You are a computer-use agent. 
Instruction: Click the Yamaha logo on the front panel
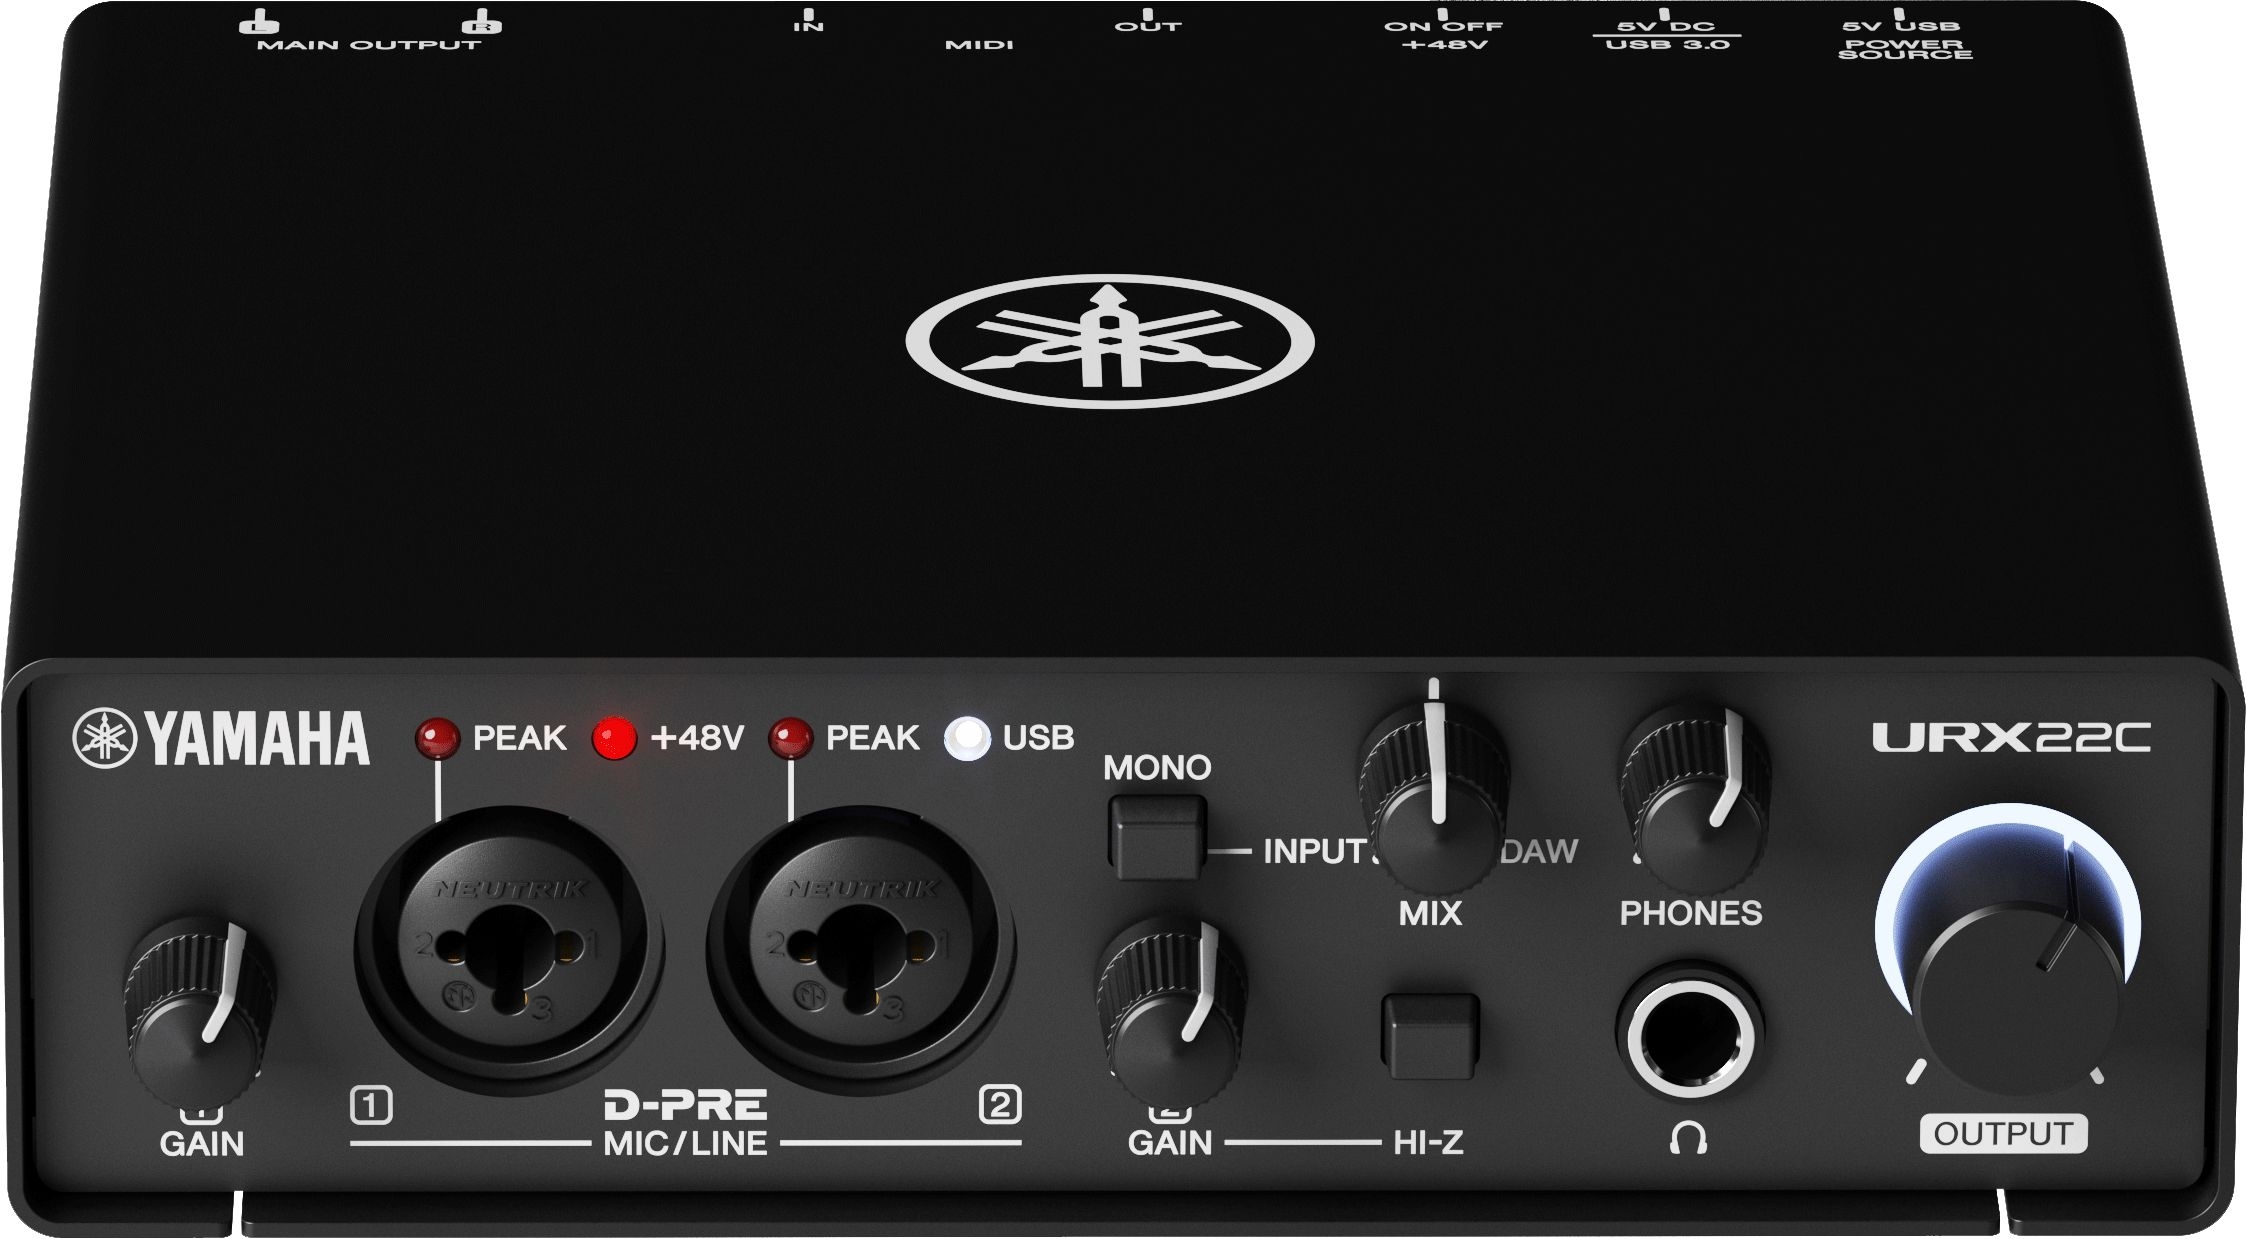point(221,739)
